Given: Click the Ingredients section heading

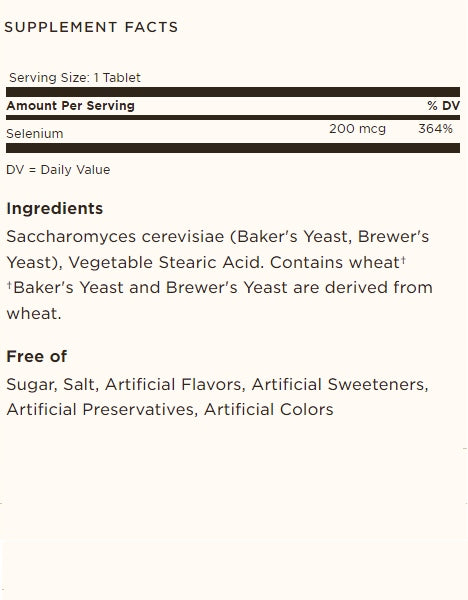Looking at the screenshot, I should tap(55, 209).
